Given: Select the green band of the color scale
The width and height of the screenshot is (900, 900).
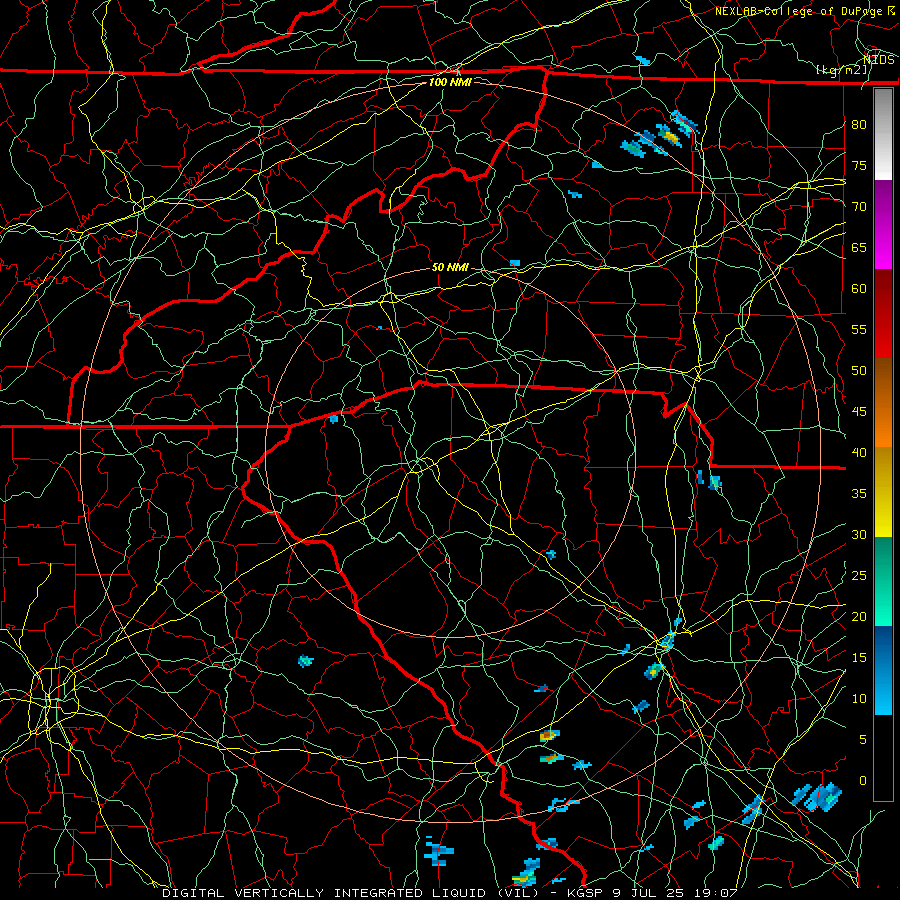Looking at the screenshot, I should [883, 581].
